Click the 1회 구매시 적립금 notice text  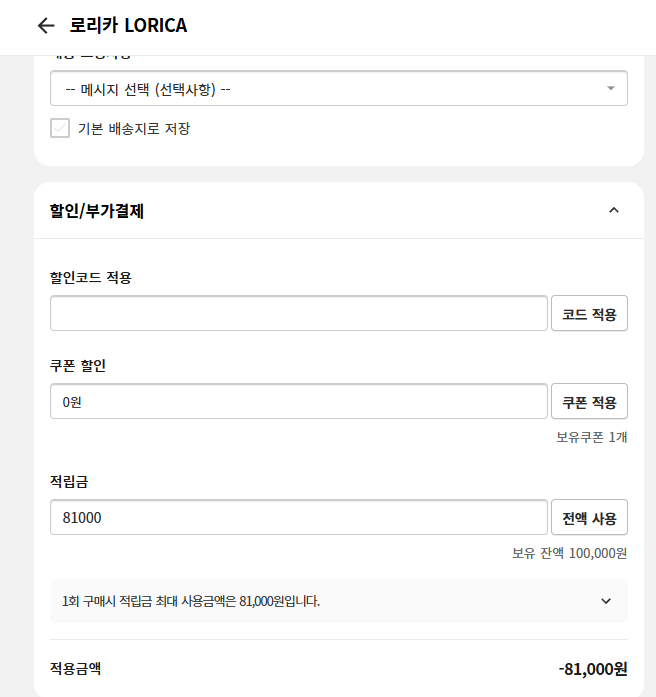click(x=191, y=601)
